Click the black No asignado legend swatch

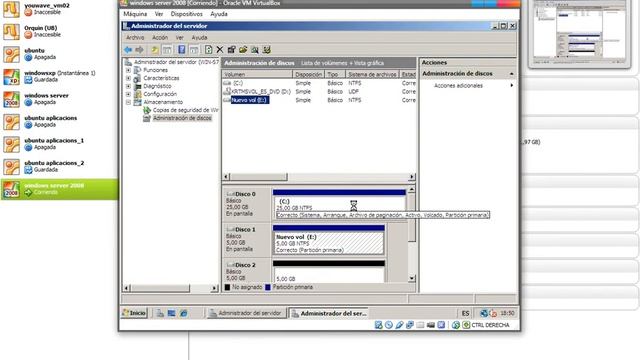[x=227, y=287]
